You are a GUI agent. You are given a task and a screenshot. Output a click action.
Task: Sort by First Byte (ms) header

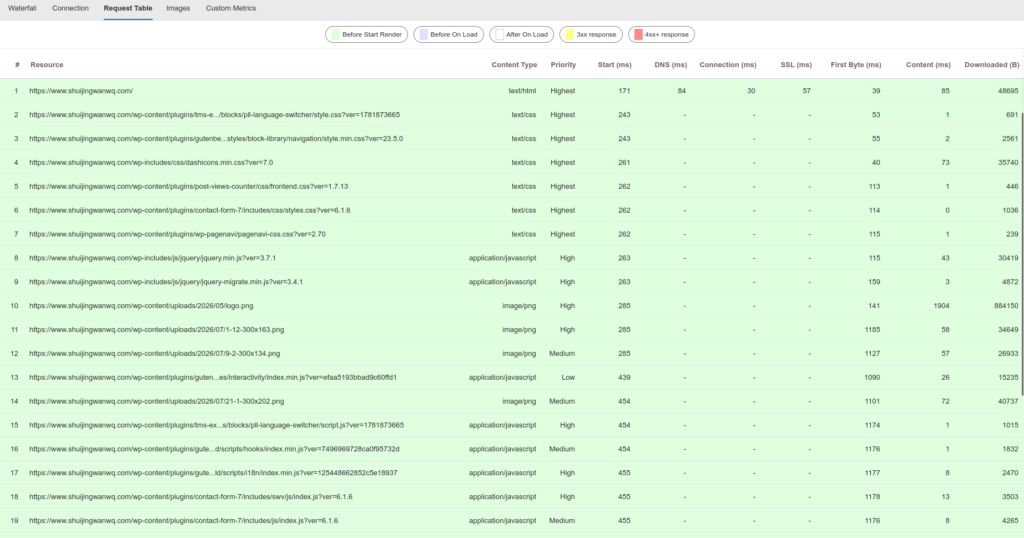click(x=856, y=65)
